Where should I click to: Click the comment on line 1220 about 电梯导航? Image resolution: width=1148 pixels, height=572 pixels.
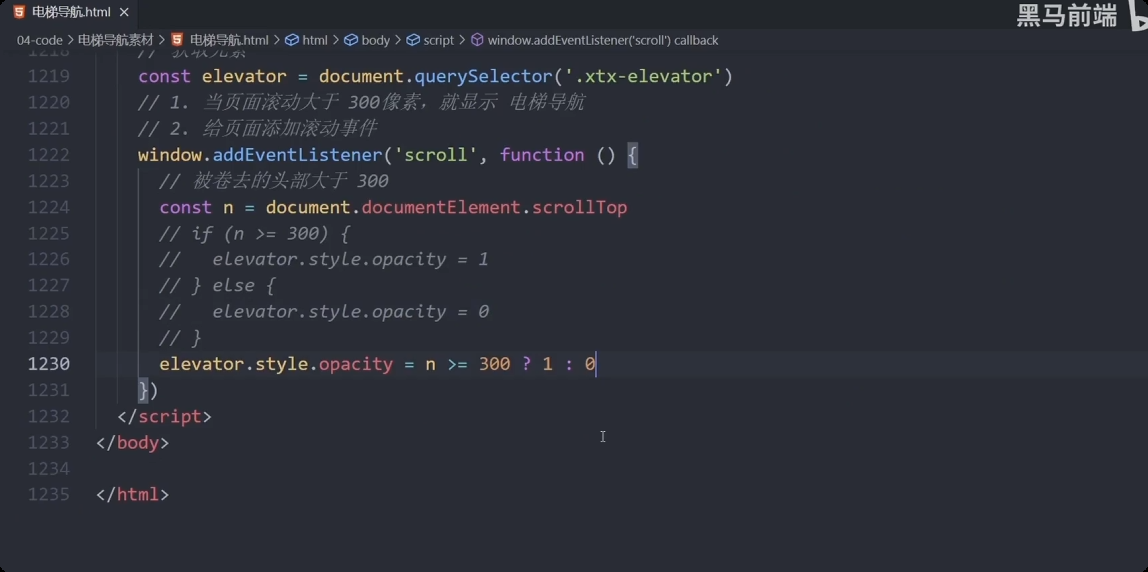(x=362, y=103)
